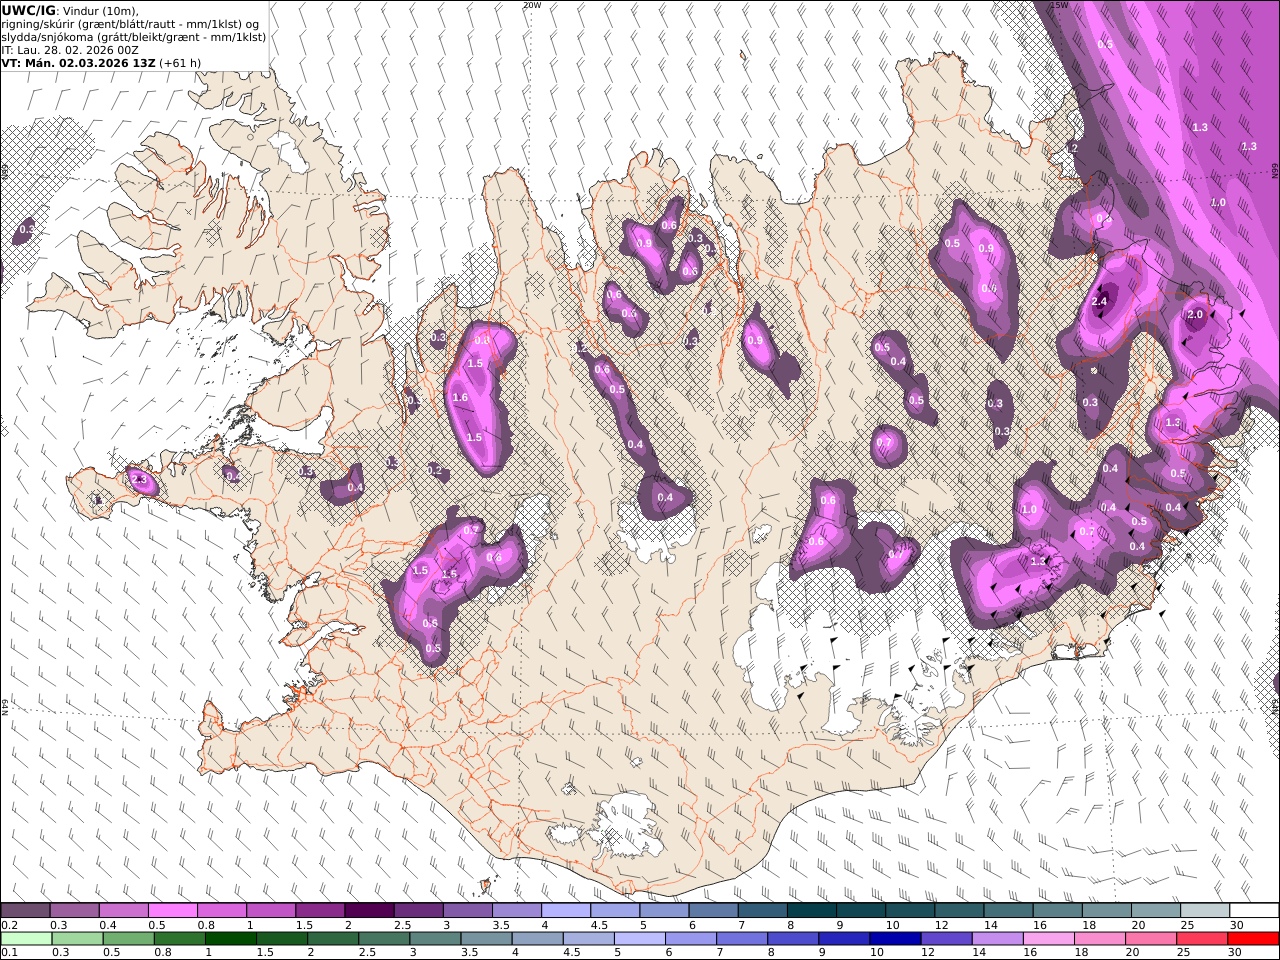Click the '(+61 h)' forecast offset text

tap(180, 62)
